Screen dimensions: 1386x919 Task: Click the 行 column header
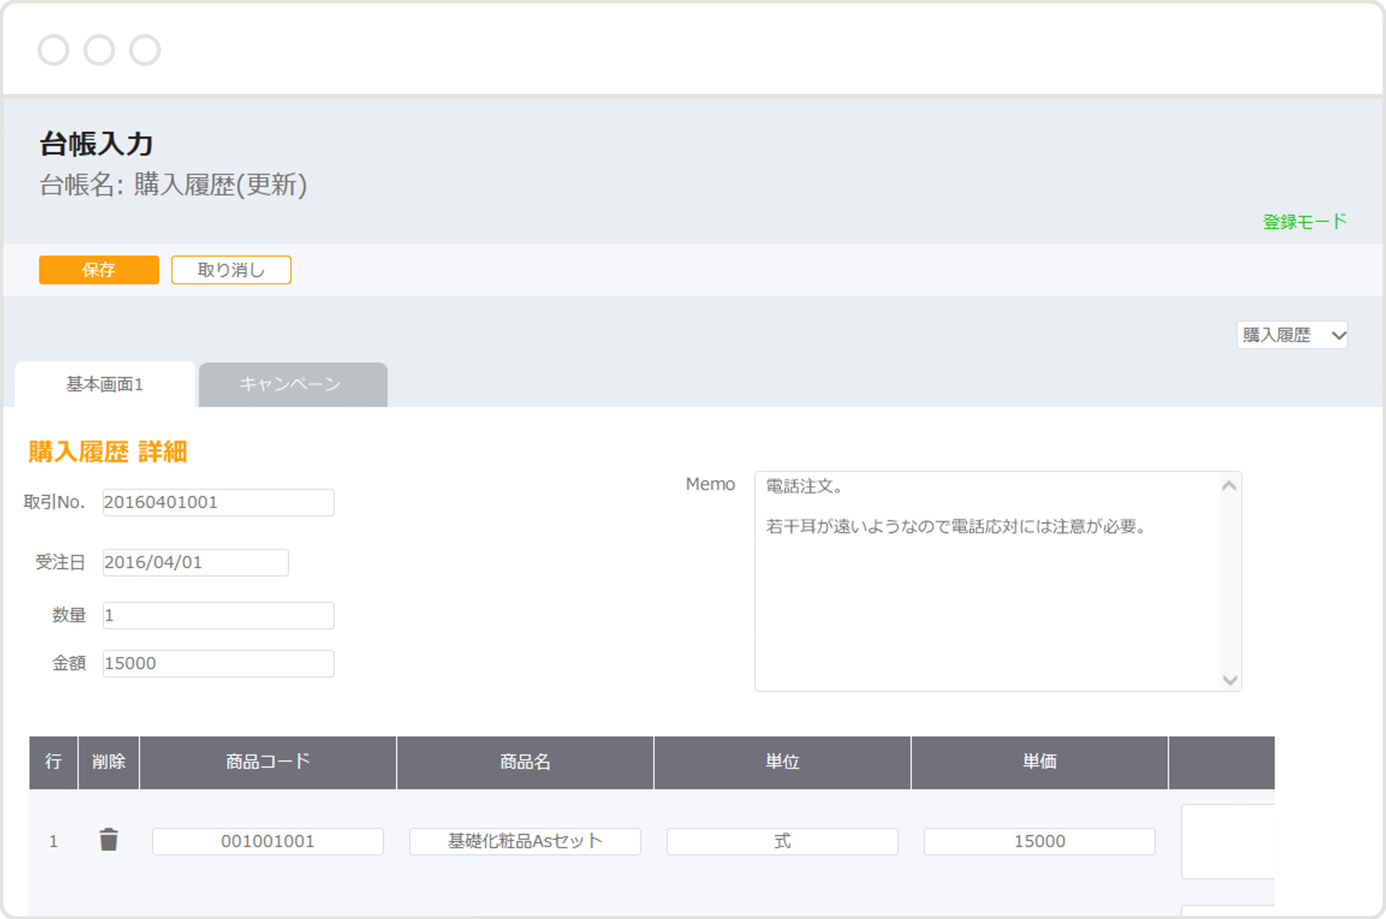(x=53, y=762)
